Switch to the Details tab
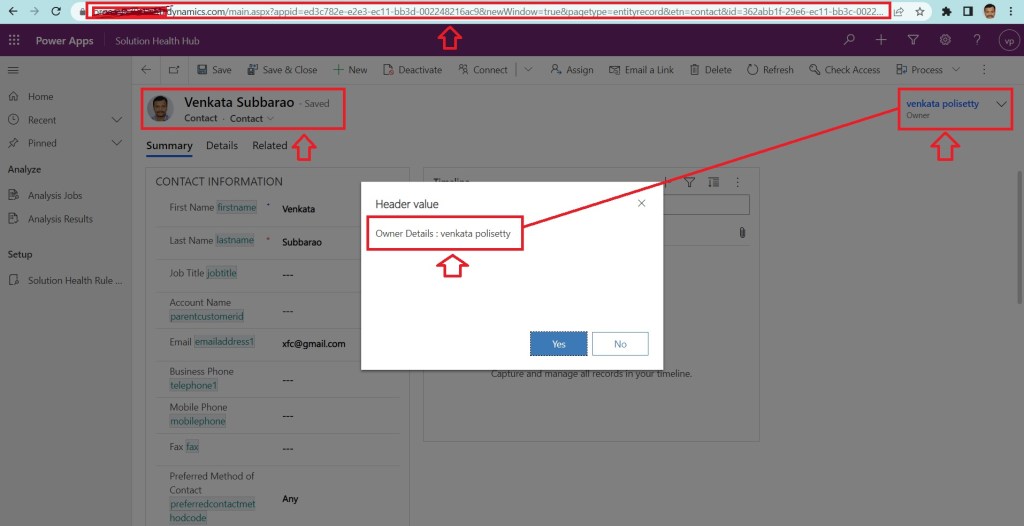Image resolution: width=1024 pixels, height=526 pixels. (x=222, y=146)
